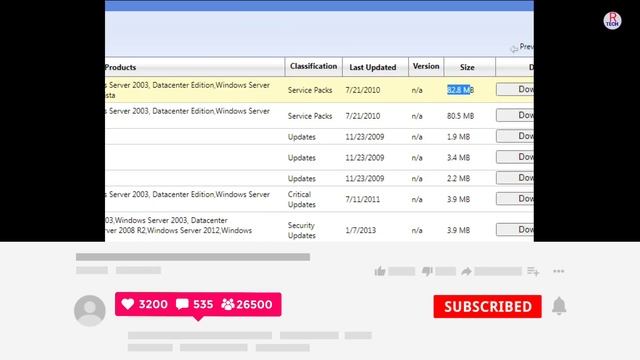Click Download button for 80.5 MB row
This screenshot has height=360, width=640.
pyautogui.click(x=515, y=115)
